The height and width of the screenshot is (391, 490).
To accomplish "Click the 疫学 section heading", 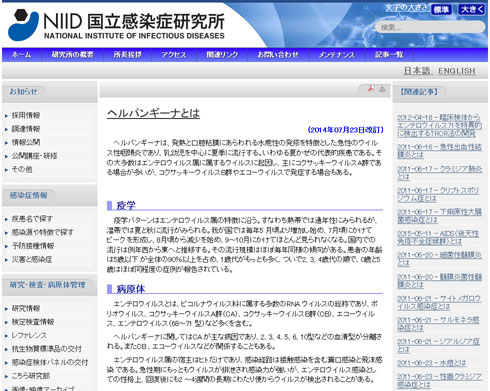I will pos(126,205).
